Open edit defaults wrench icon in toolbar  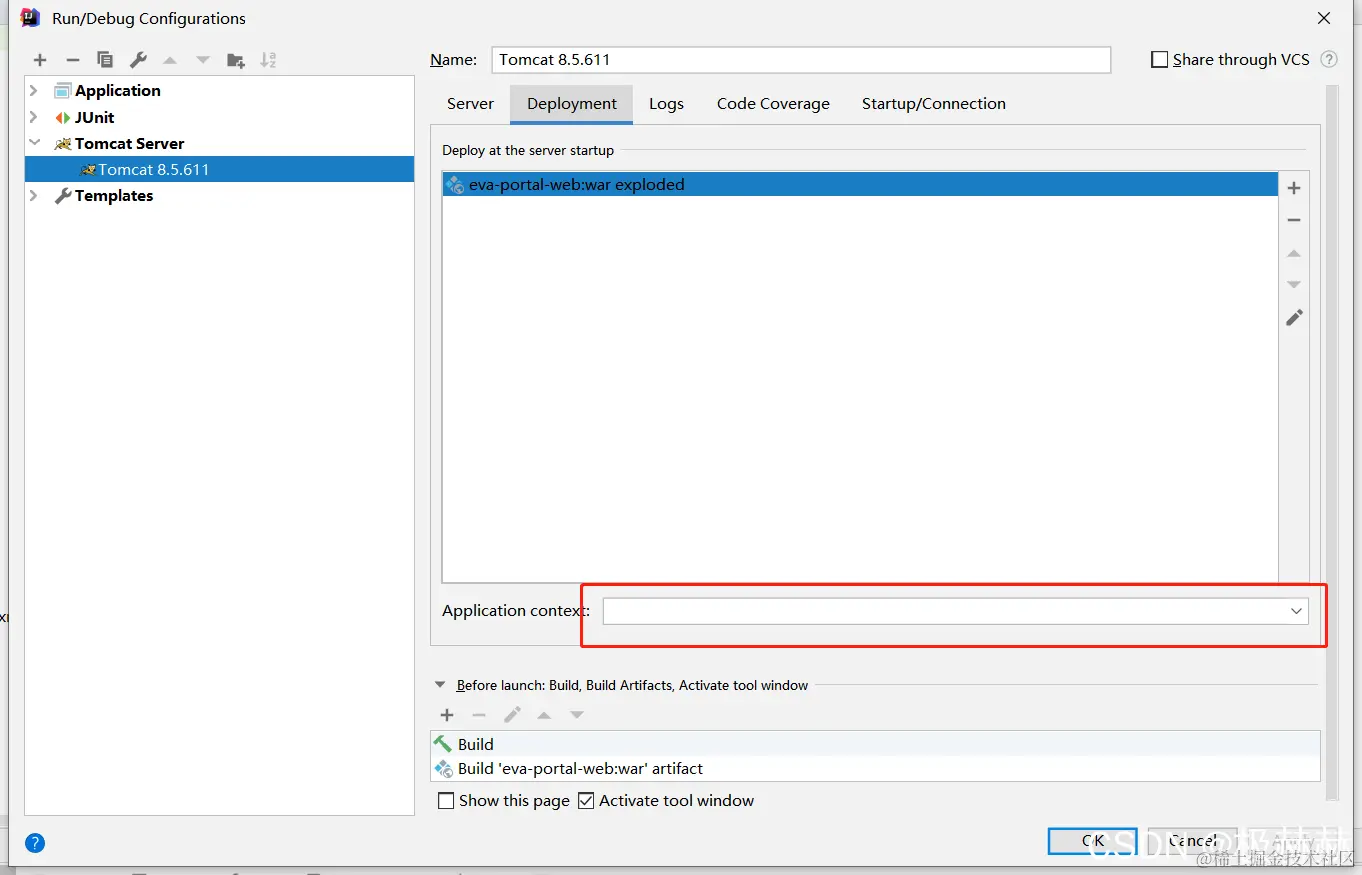click(138, 60)
